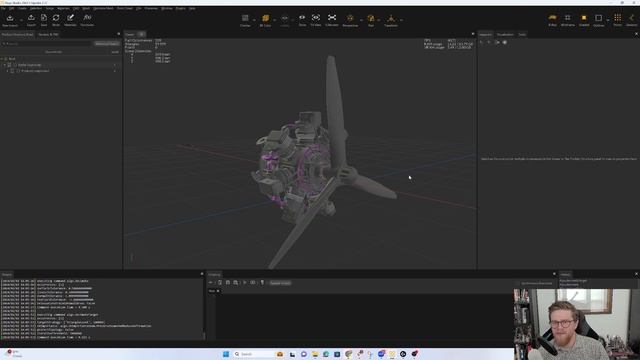
Task: Switch to the Variants & PMI tab
Action: click(48, 35)
